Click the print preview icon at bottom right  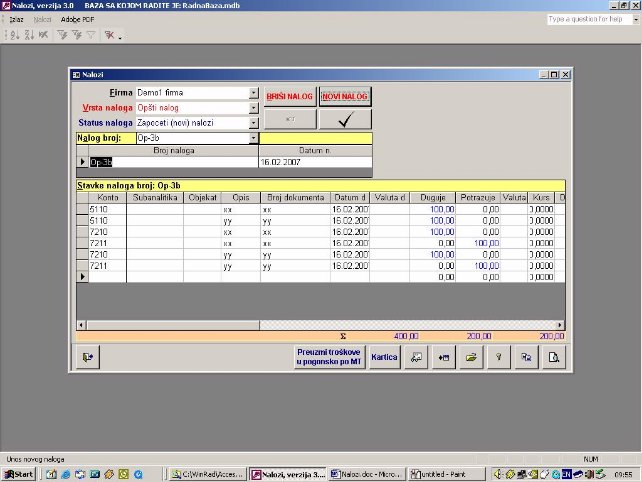point(552,357)
